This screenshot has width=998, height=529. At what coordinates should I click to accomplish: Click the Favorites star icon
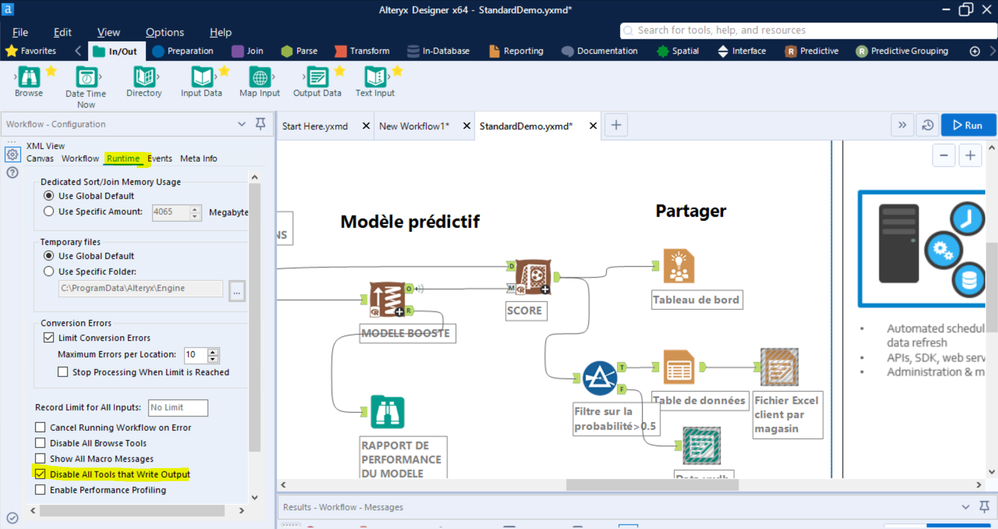pos(11,51)
